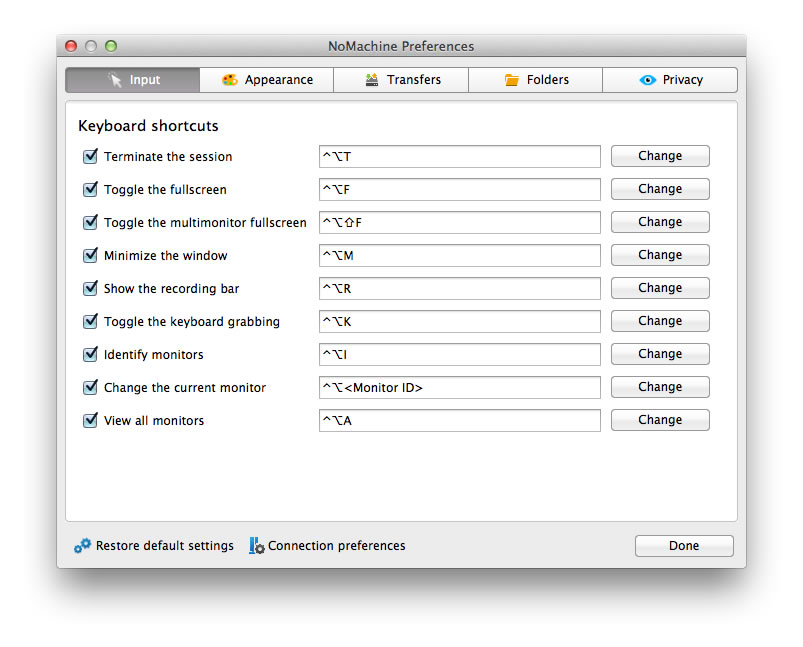Select the Toggle the fullscreen shortcut field
803x647 pixels.
click(459, 190)
